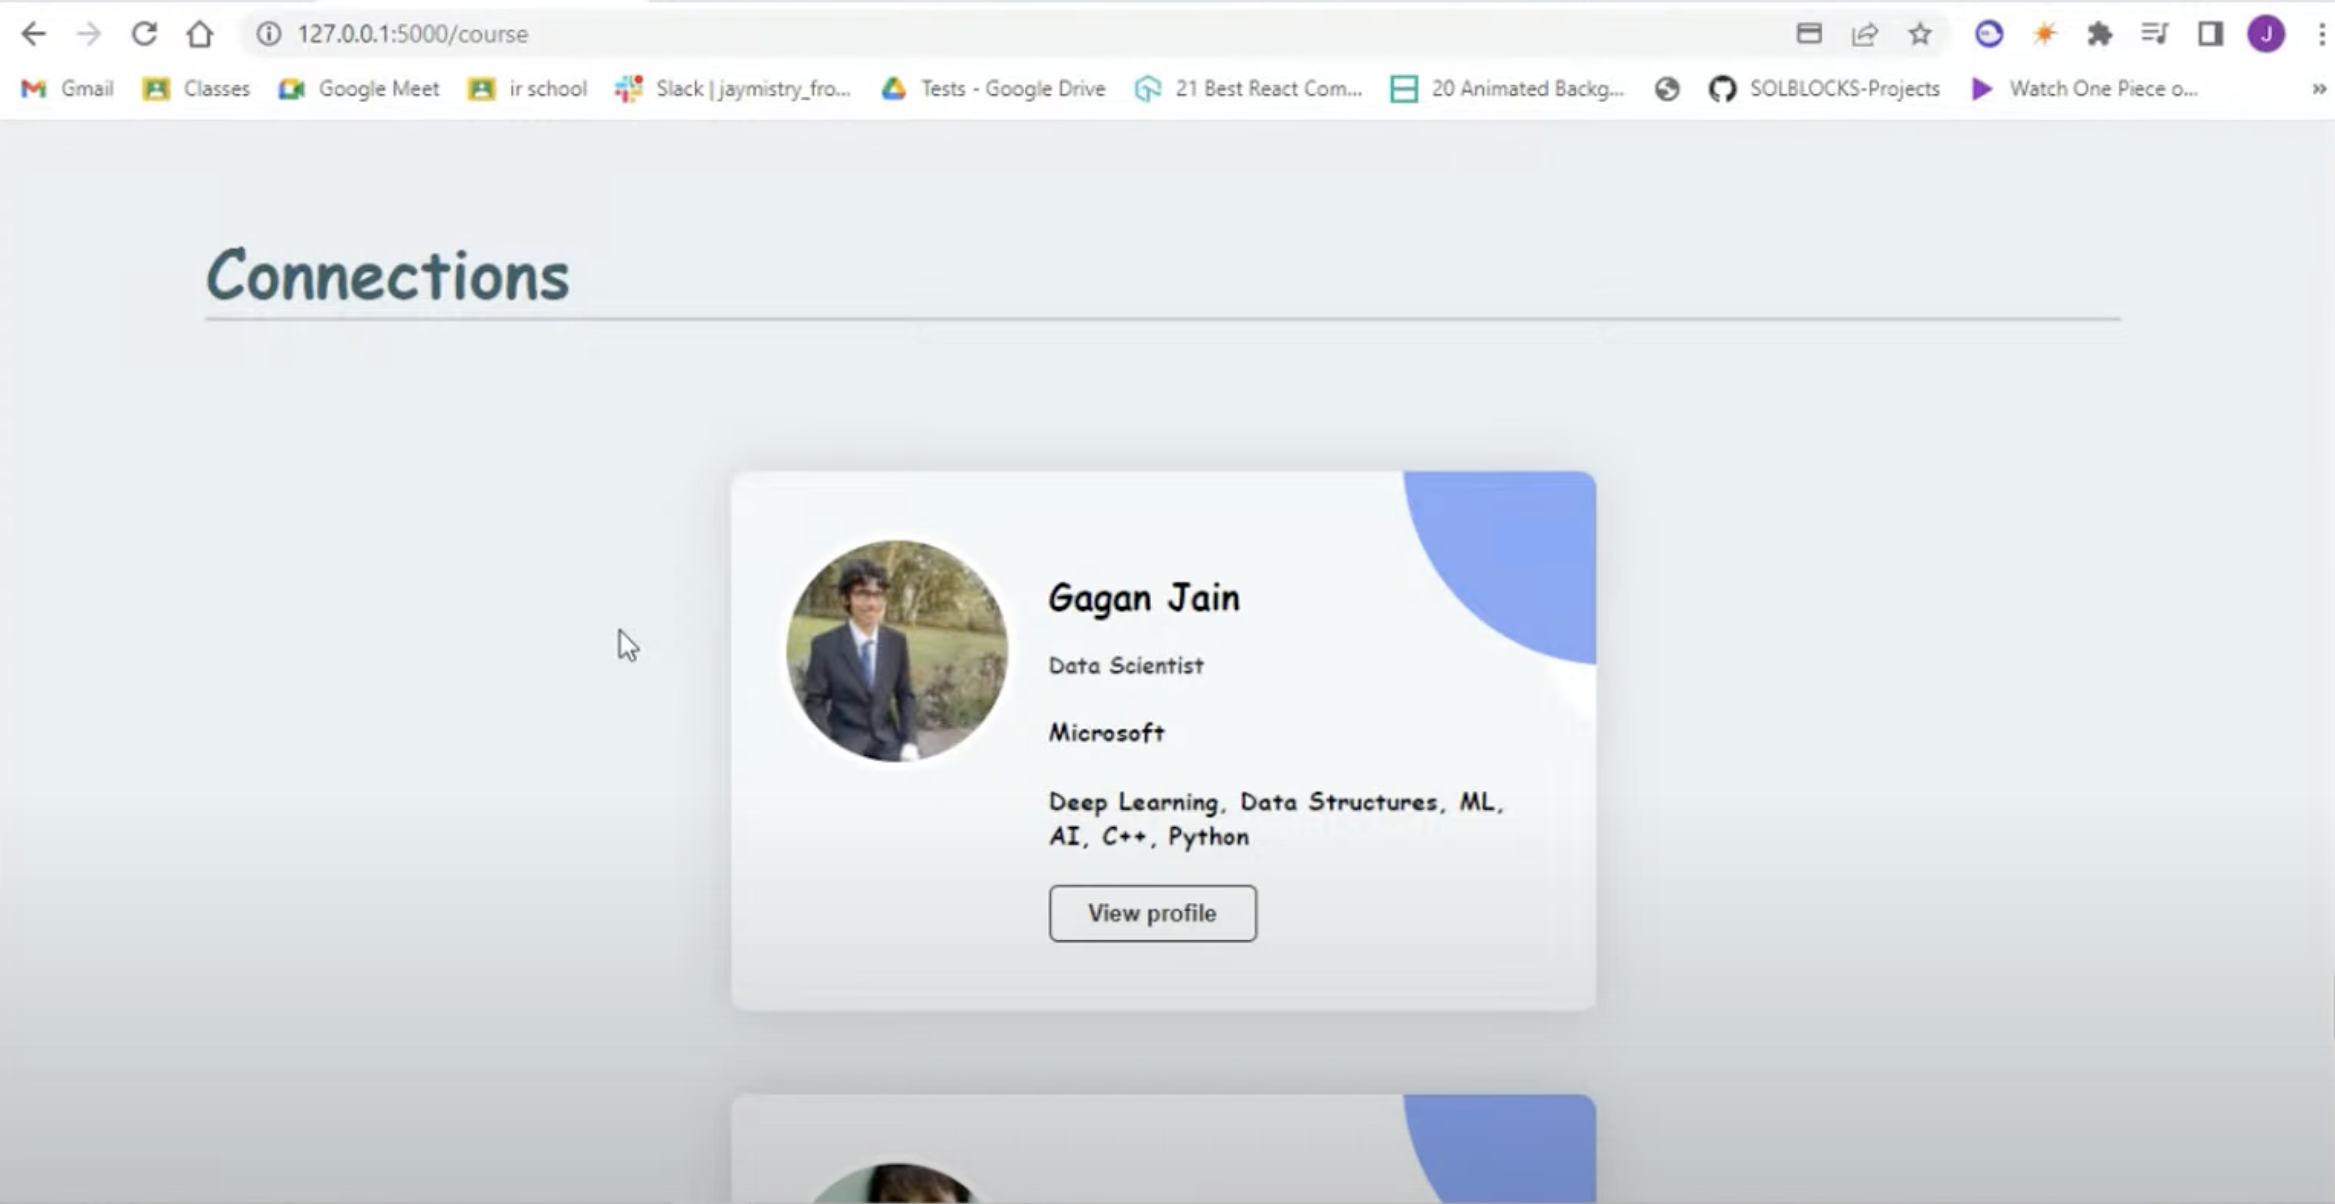This screenshot has height=1204, width=2335.
Task: Open Chrome three-dot menu
Action: (2321, 34)
